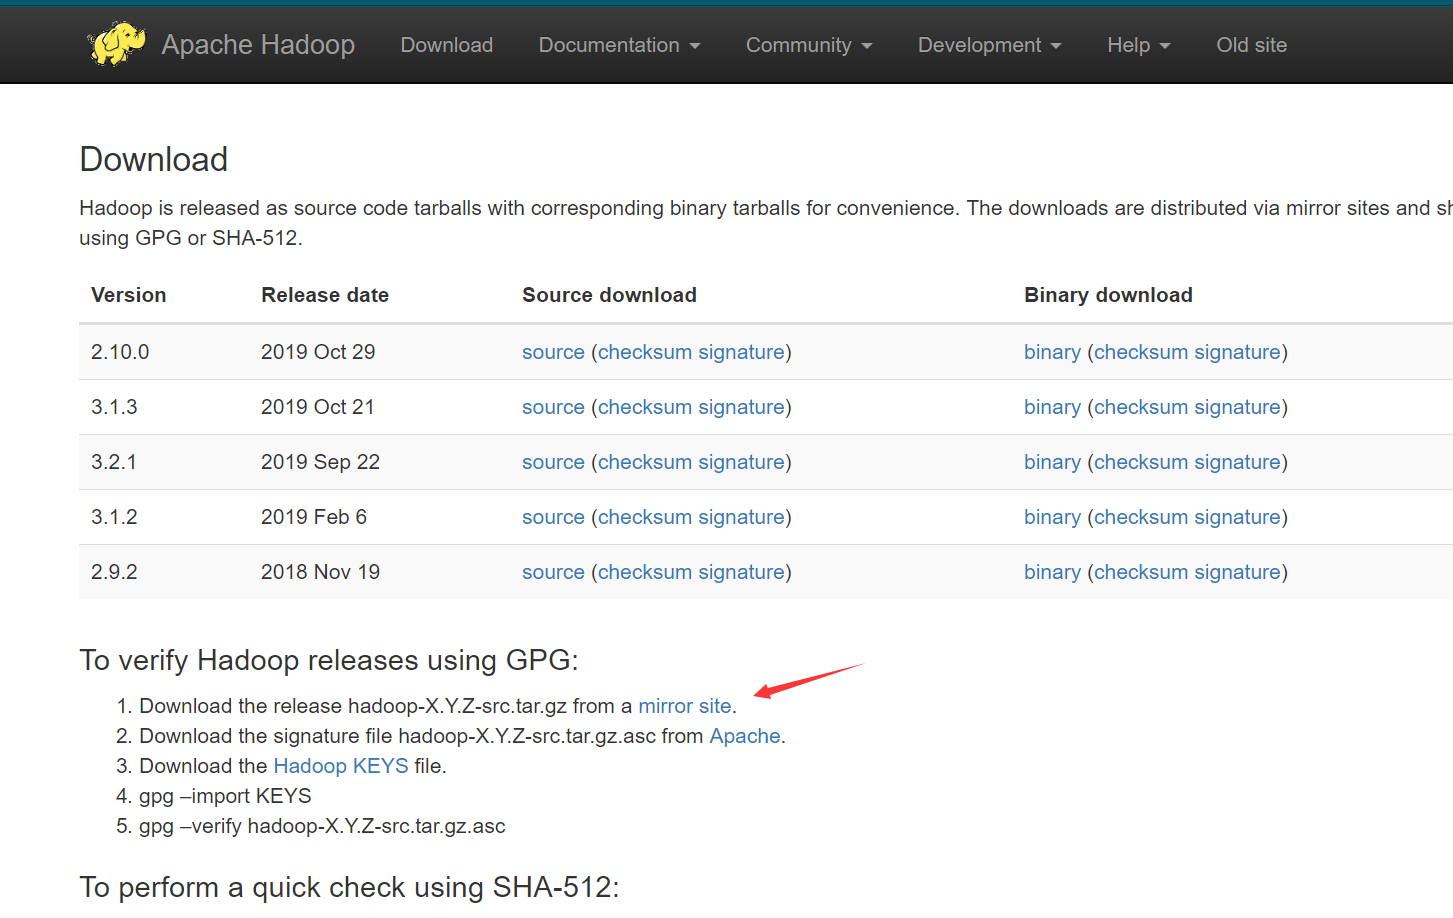Click the Hadoop elephant logo icon
This screenshot has width=1453, height=918.
pos(116,44)
